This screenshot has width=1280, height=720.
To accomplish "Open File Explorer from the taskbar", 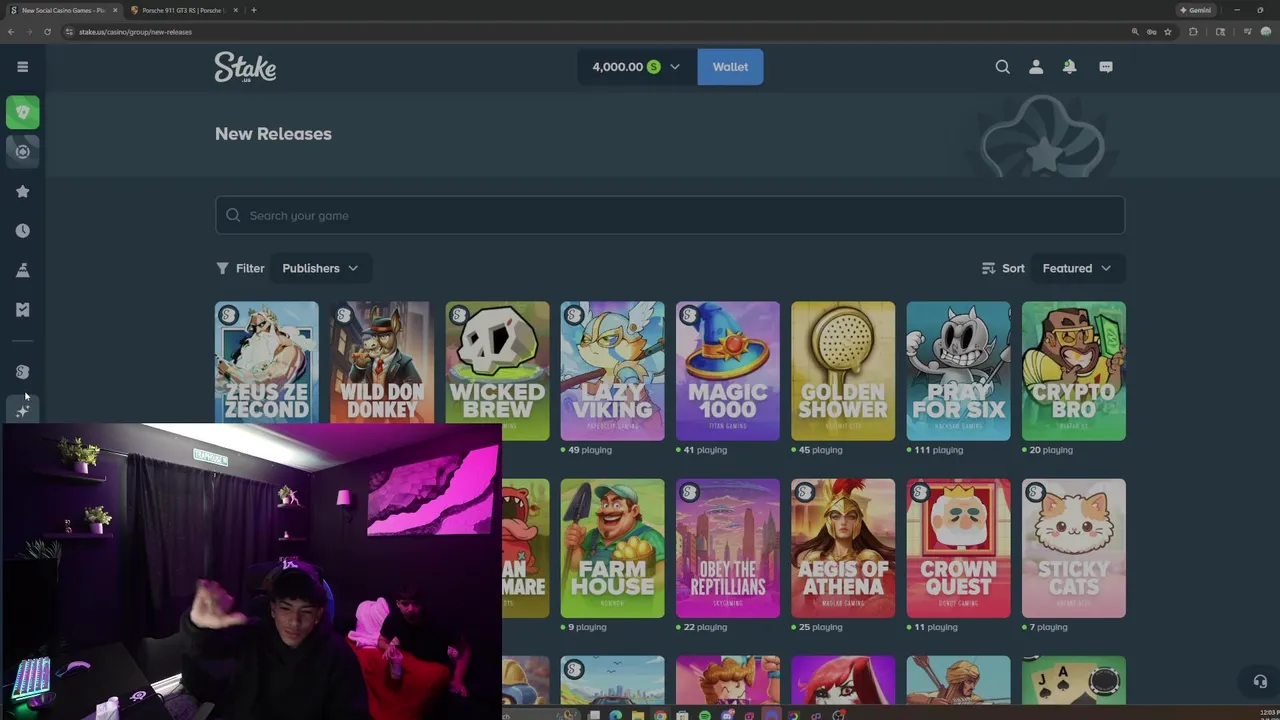I will 637,715.
